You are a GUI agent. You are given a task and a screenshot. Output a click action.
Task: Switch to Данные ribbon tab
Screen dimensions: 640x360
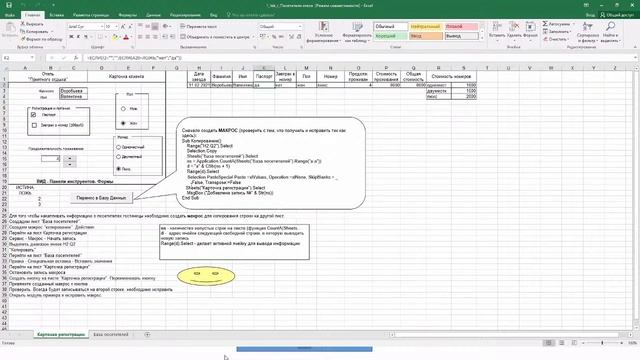(153, 15)
